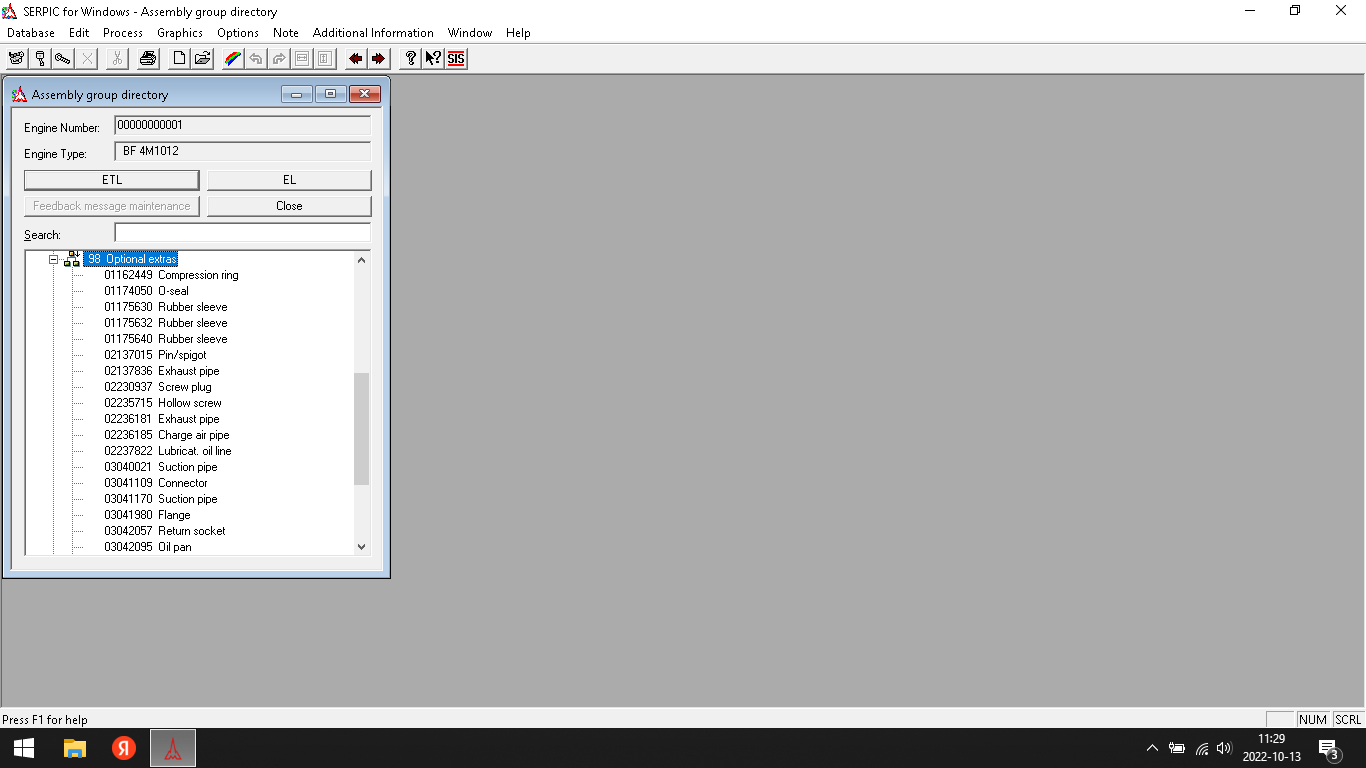This screenshot has width=1366, height=768.
Task: Click the context help pointer icon
Action: point(433,59)
